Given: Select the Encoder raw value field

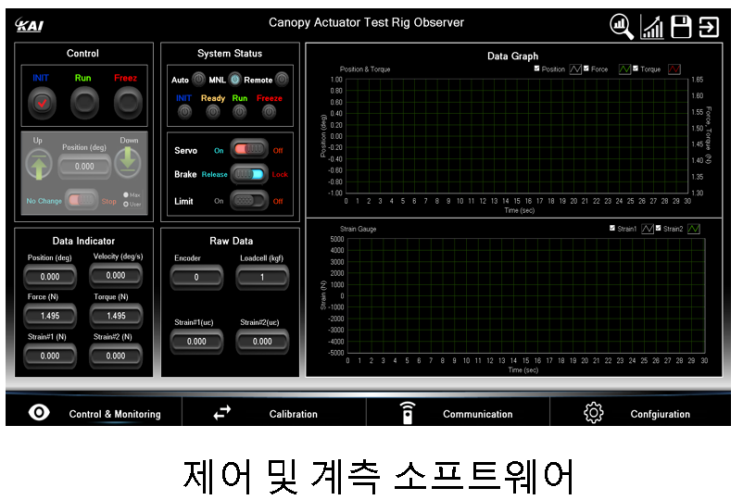Looking at the screenshot, I should (196, 277).
